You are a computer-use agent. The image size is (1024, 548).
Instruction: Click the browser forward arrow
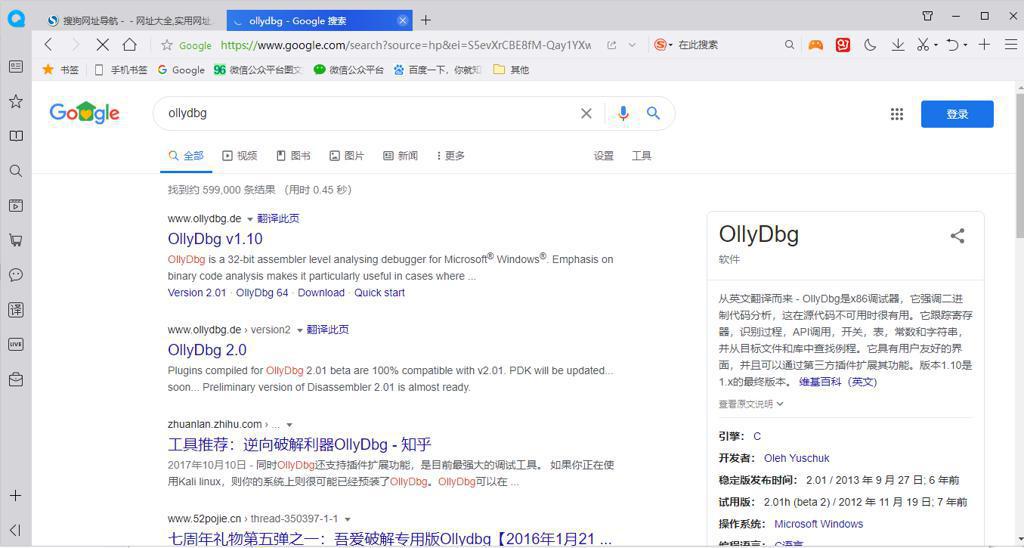pos(75,44)
